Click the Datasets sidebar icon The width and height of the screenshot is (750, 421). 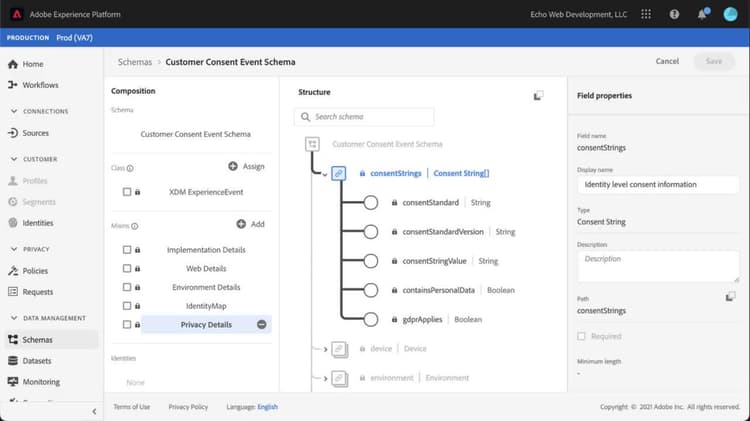click(x=13, y=361)
